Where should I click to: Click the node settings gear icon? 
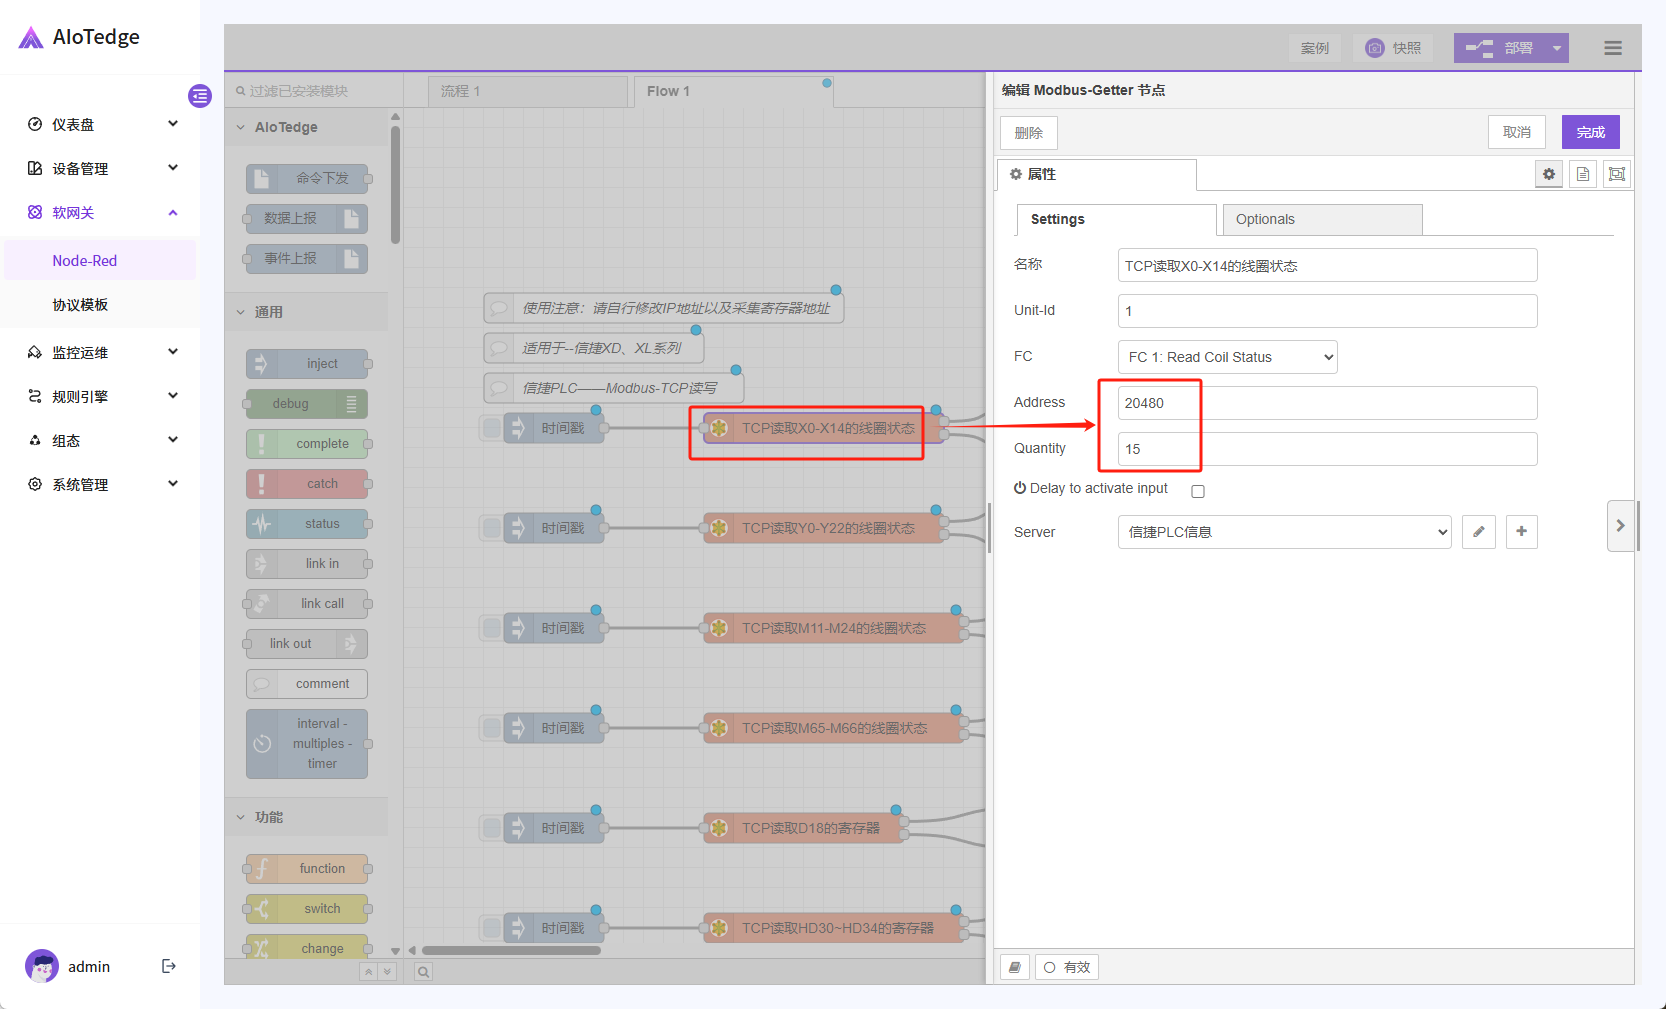click(1548, 174)
